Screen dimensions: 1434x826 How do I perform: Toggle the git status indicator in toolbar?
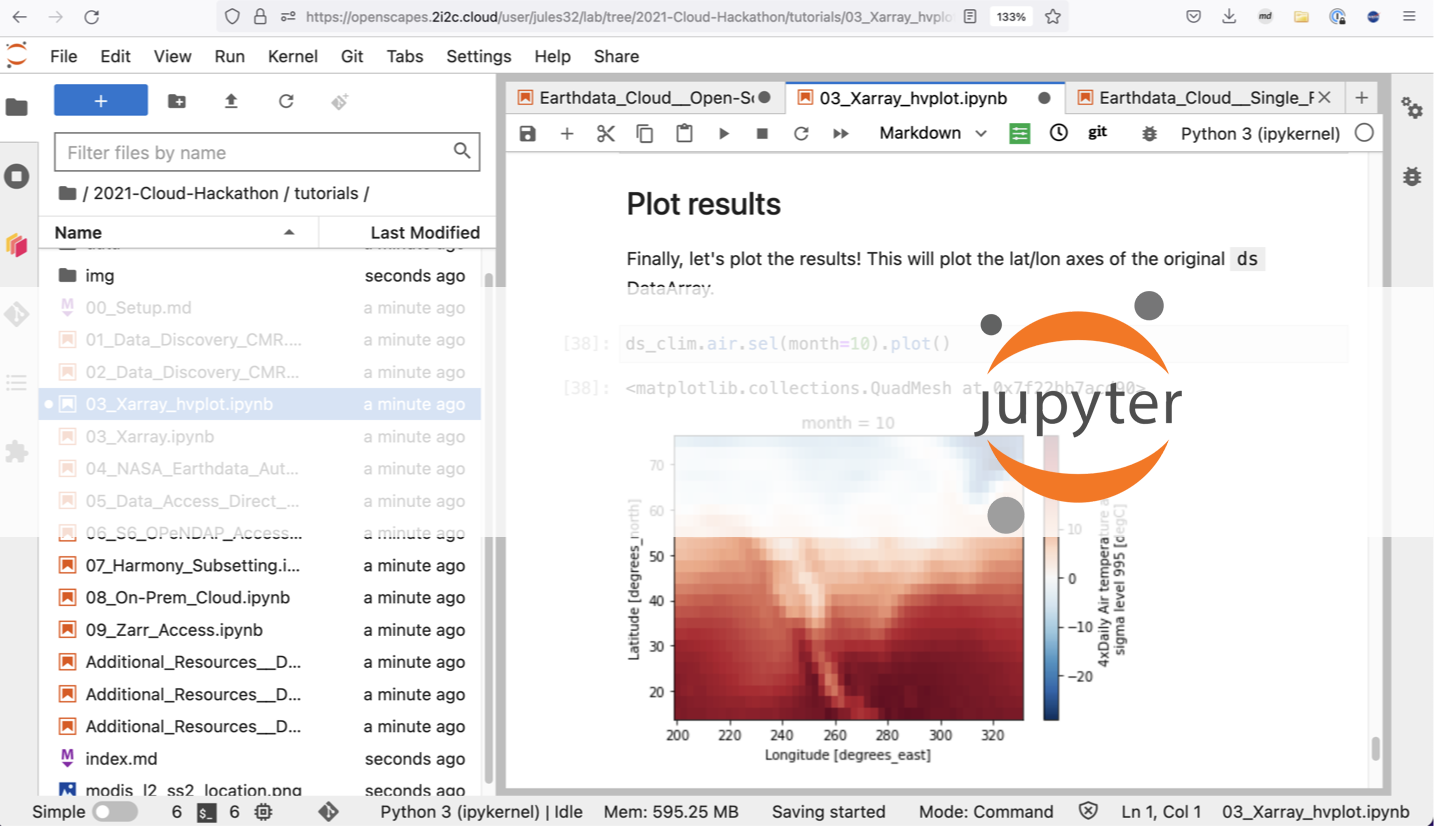[x=1097, y=132]
